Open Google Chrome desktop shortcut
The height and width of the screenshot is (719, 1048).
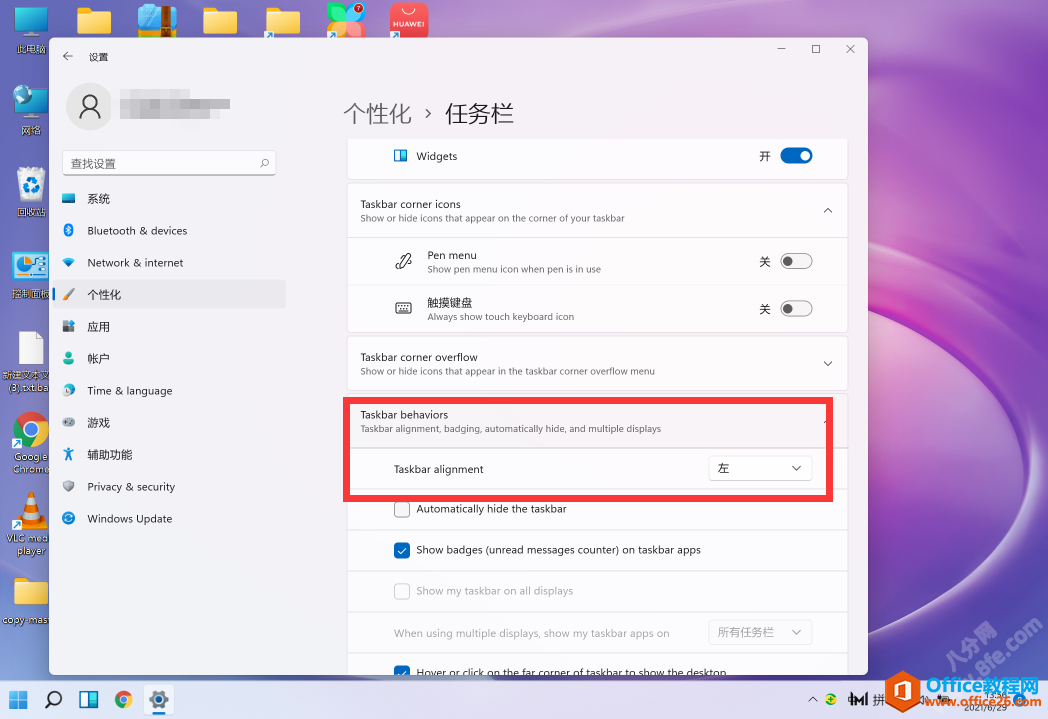click(x=31, y=444)
